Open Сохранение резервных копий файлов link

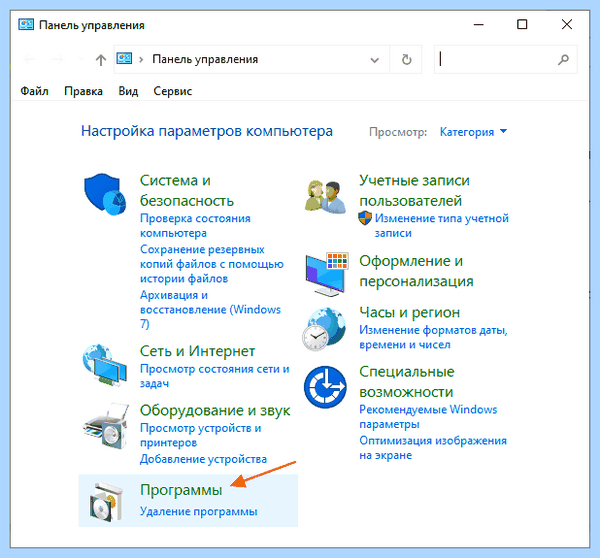click(x=212, y=264)
